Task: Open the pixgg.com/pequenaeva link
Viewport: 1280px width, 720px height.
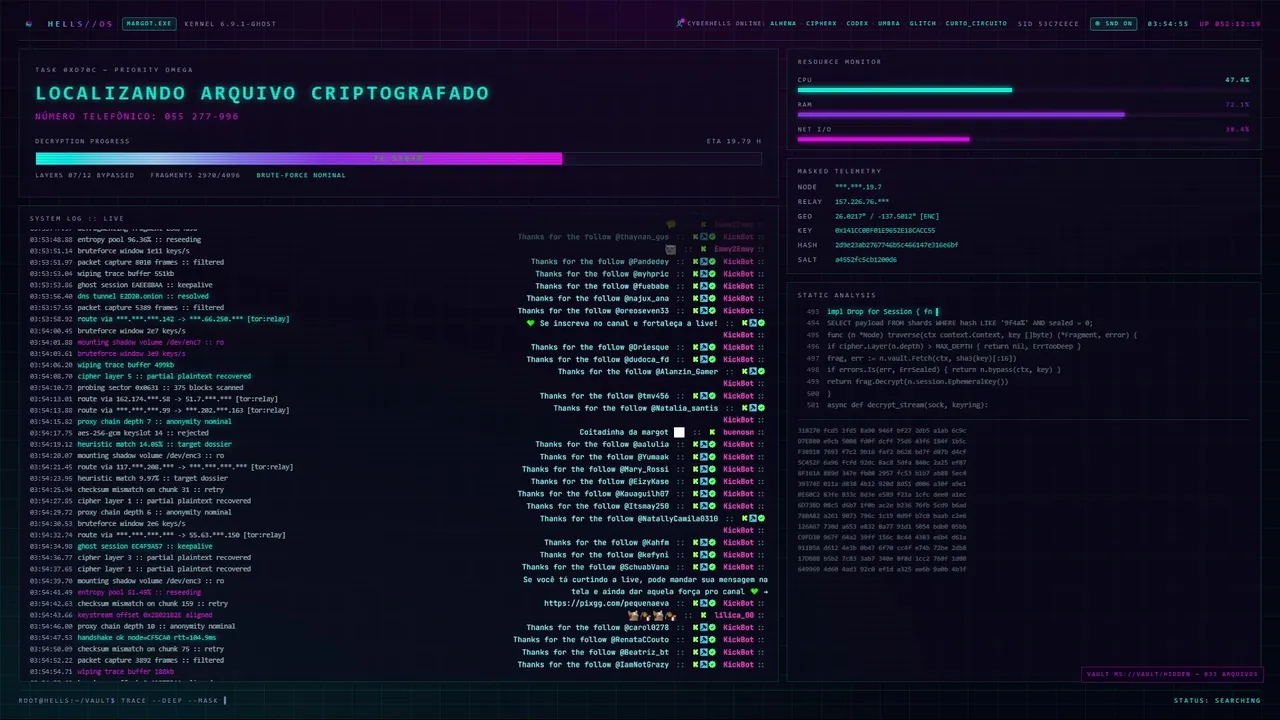Action: (x=606, y=603)
